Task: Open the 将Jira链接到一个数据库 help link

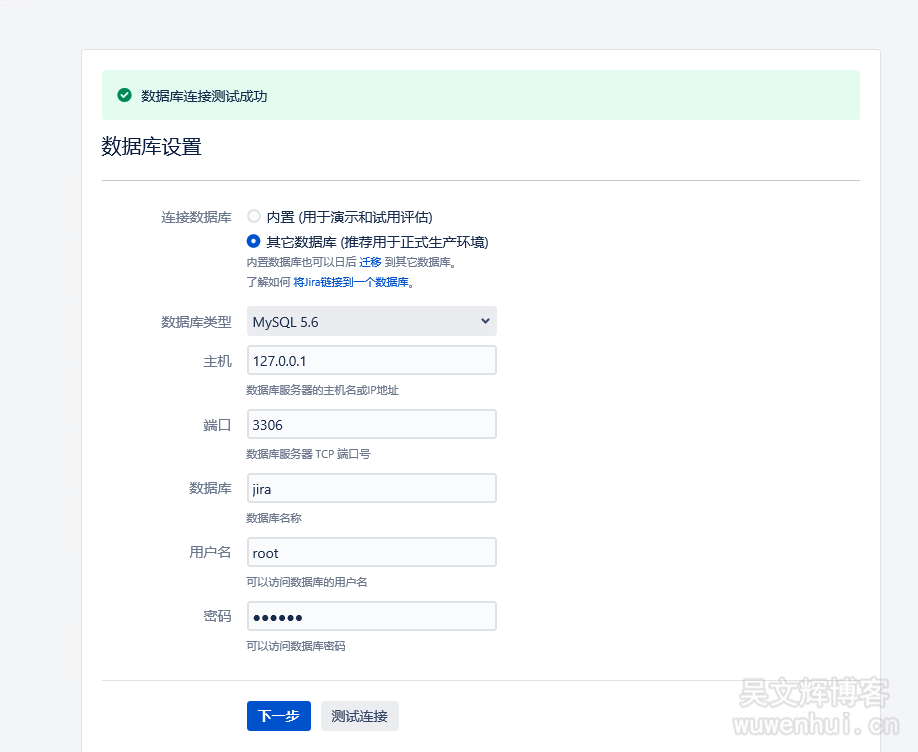Action: 350,283
